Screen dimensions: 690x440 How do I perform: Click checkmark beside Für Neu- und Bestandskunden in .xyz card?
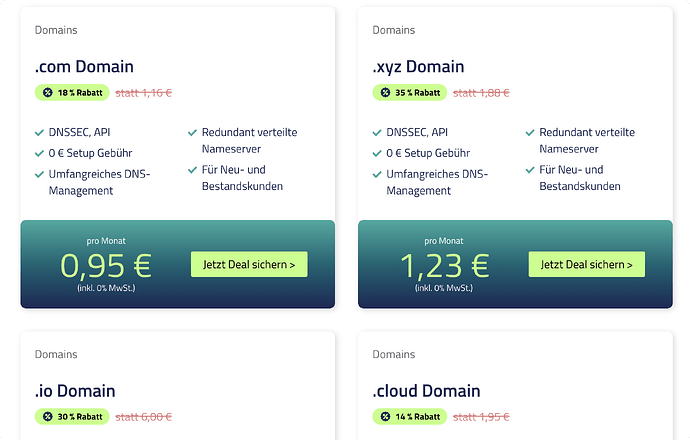click(530, 170)
